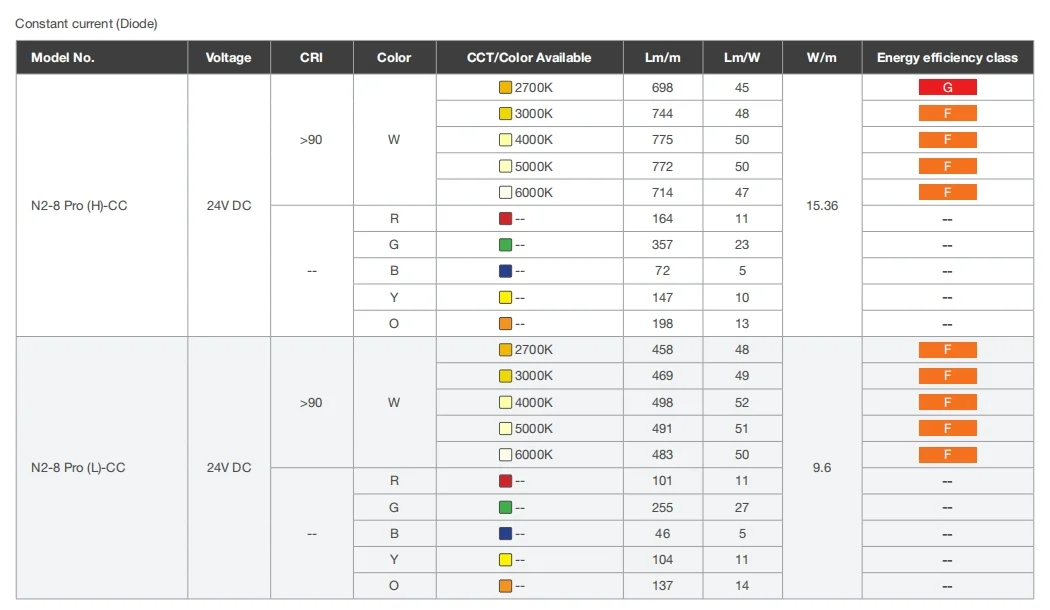Viewport: 1050px width, 610px height.
Task: Click the 15.36 W/m value cell
Action: (x=821, y=206)
